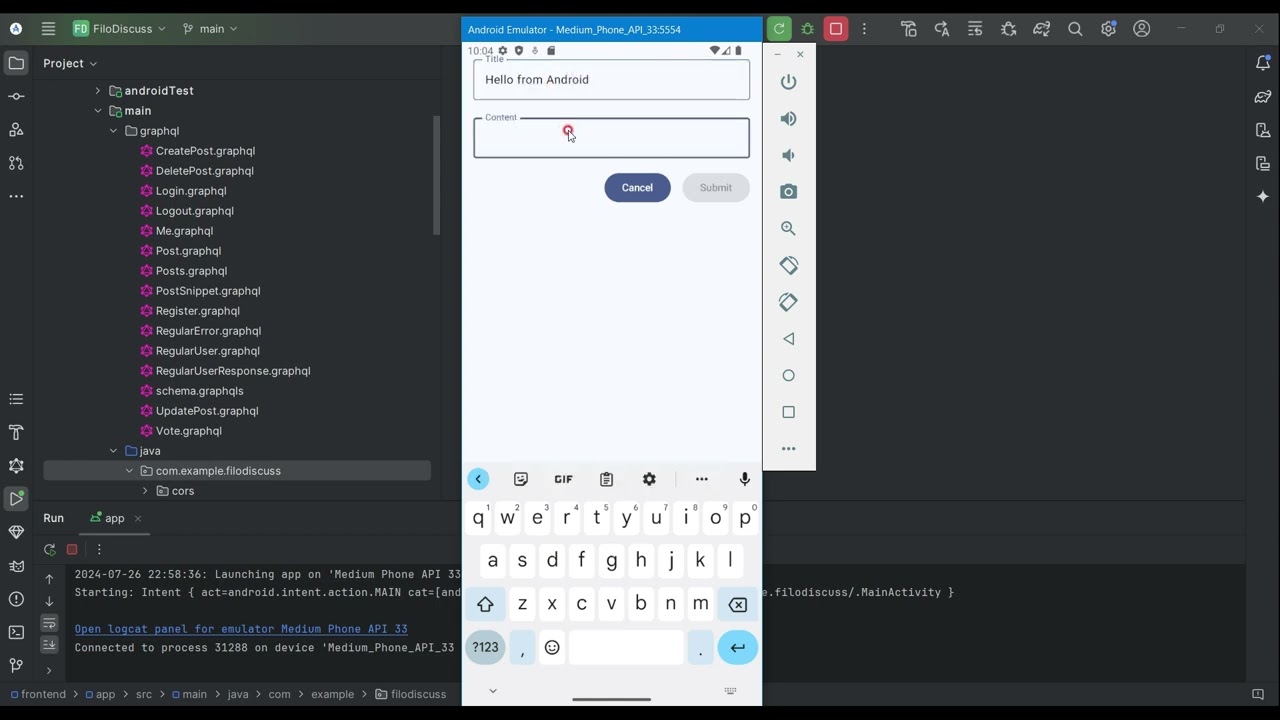Image resolution: width=1280 pixels, height=720 pixels.
Task: Open the user account icon
Action: (x=1142, y=29)
